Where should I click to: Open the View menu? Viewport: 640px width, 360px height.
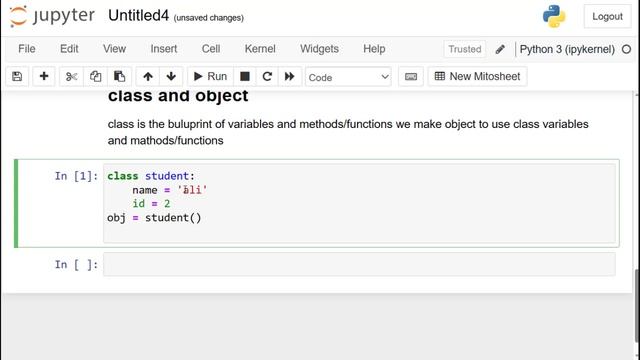coord(114,49)
